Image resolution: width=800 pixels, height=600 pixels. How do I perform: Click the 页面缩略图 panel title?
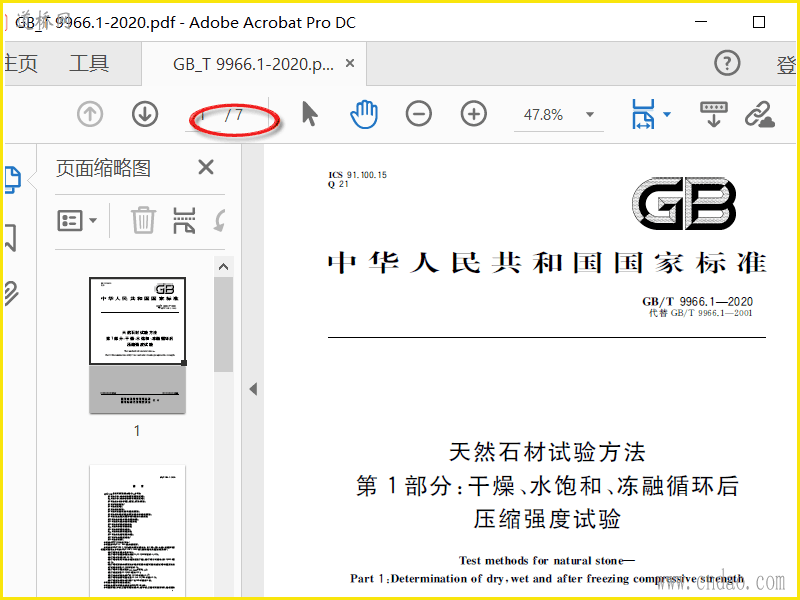coord(104,168)
